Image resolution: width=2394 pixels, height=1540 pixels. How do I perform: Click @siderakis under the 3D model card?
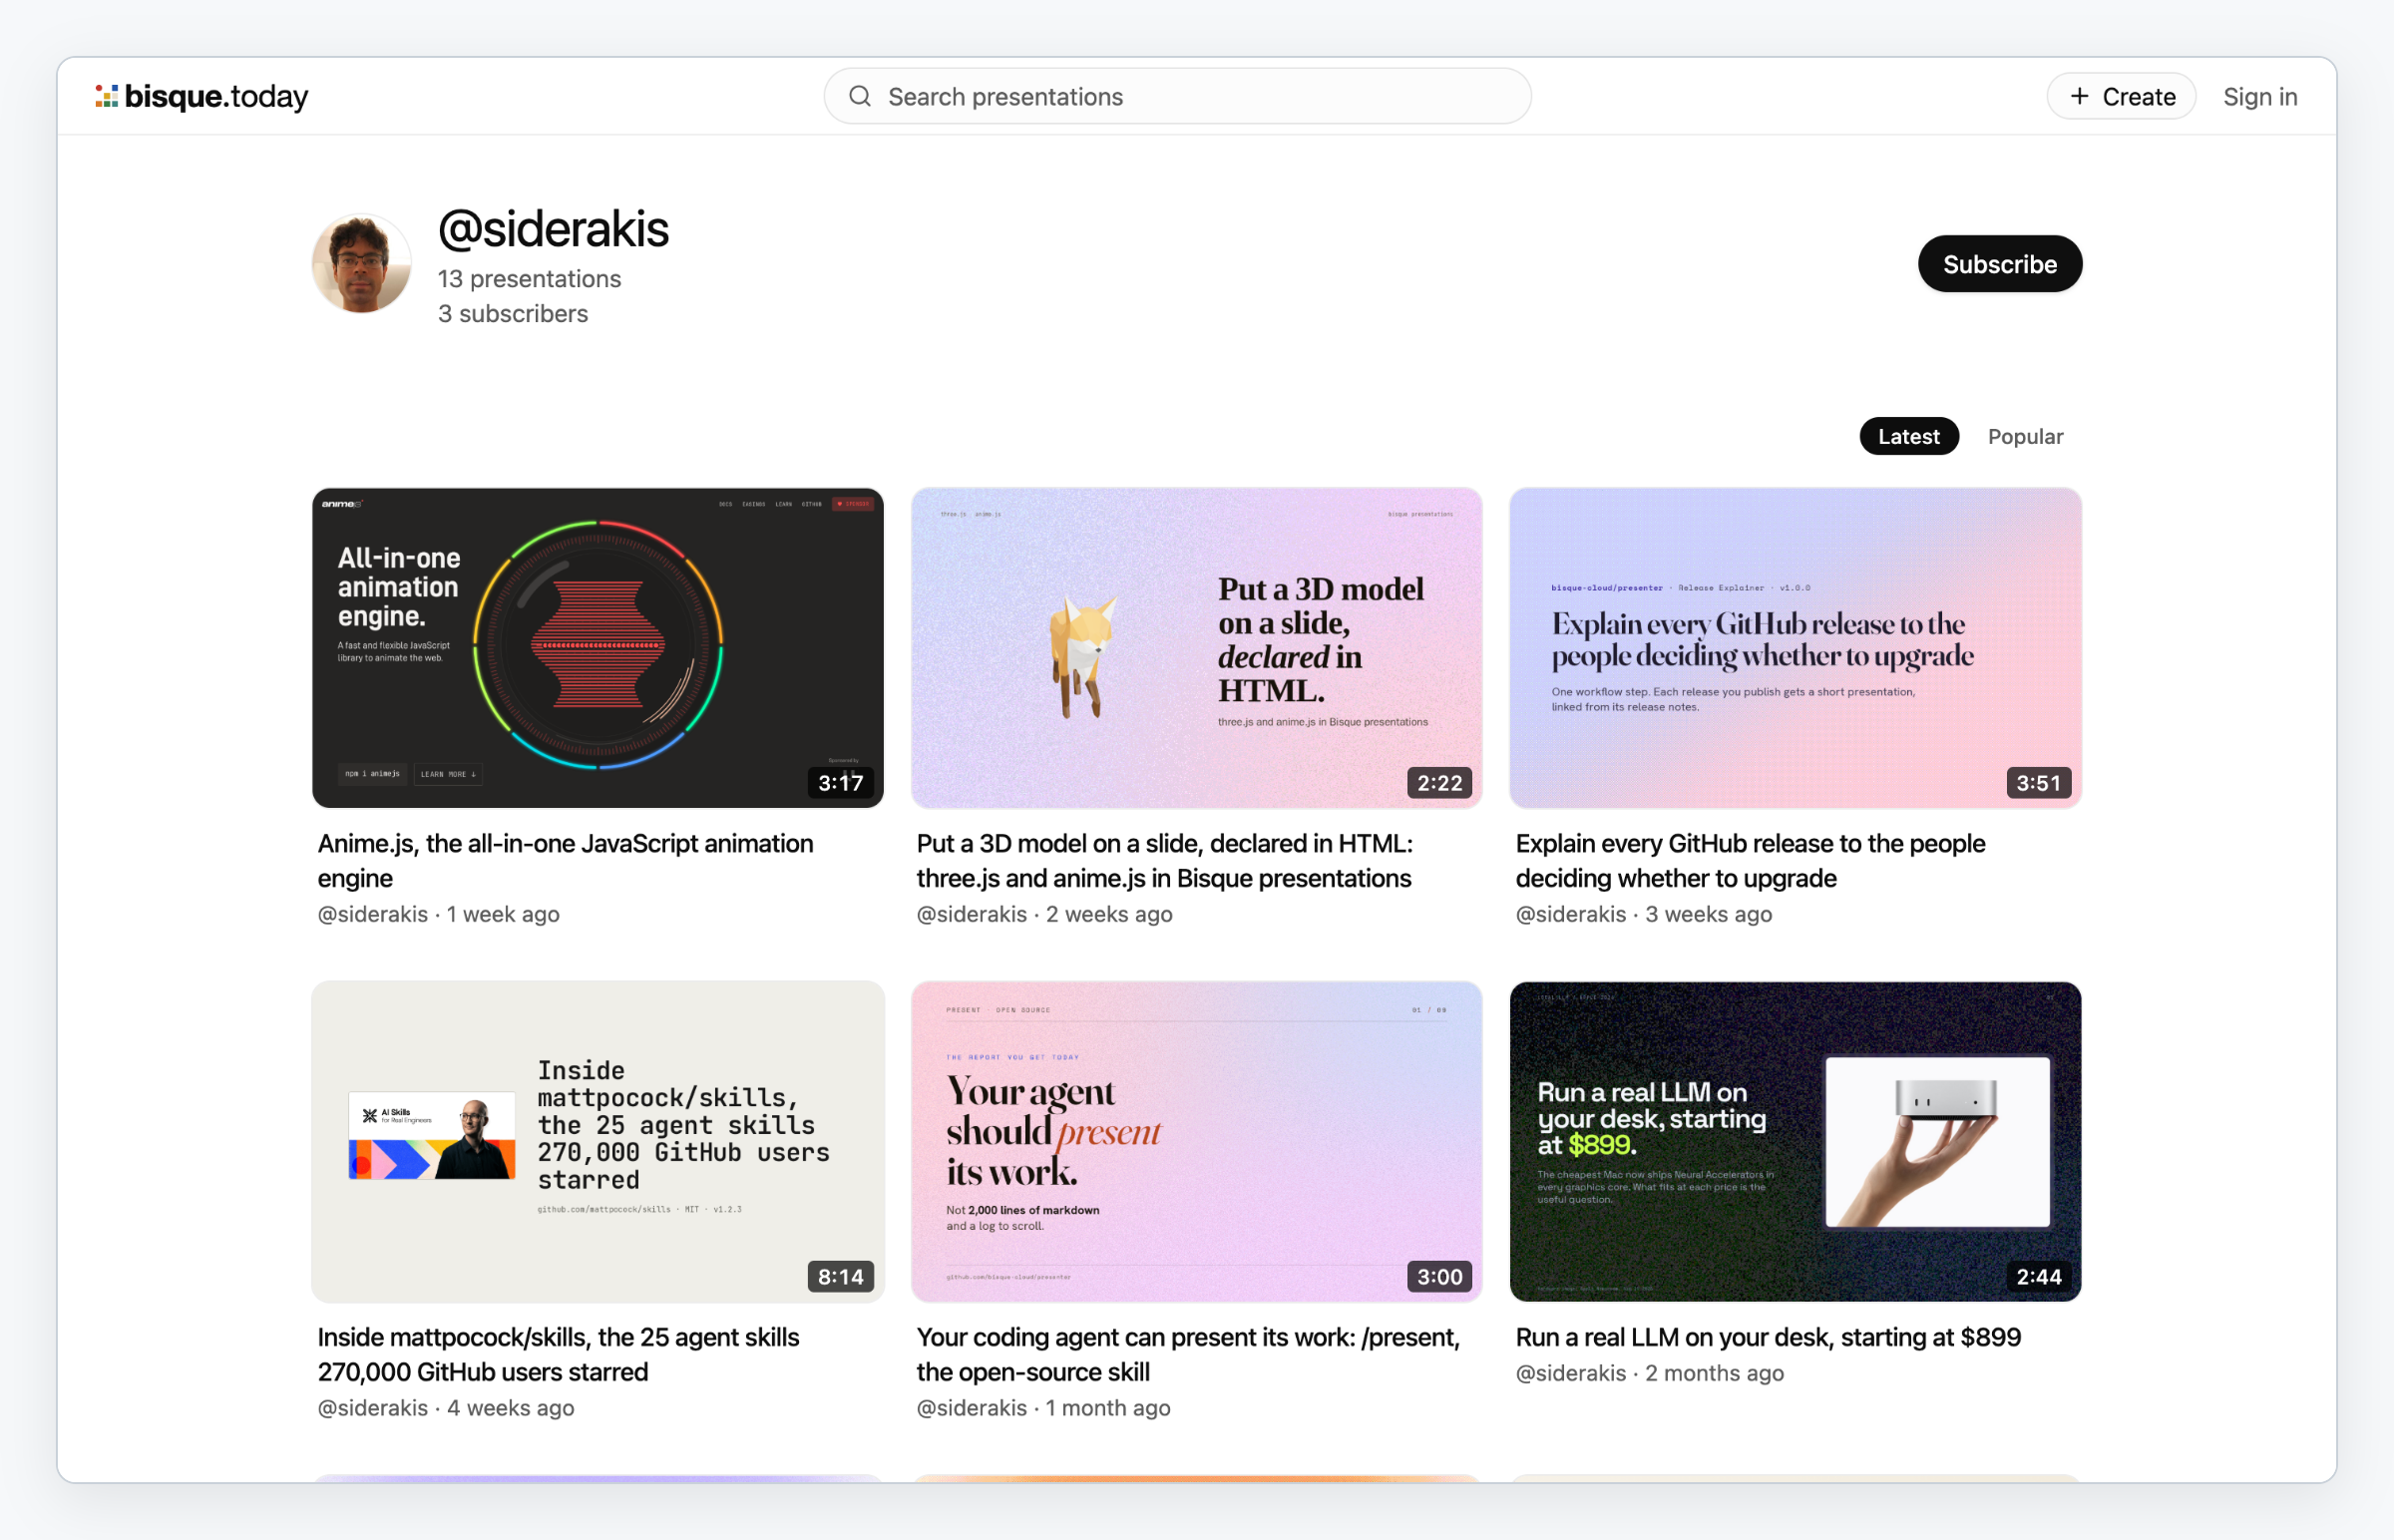point(972,914)
